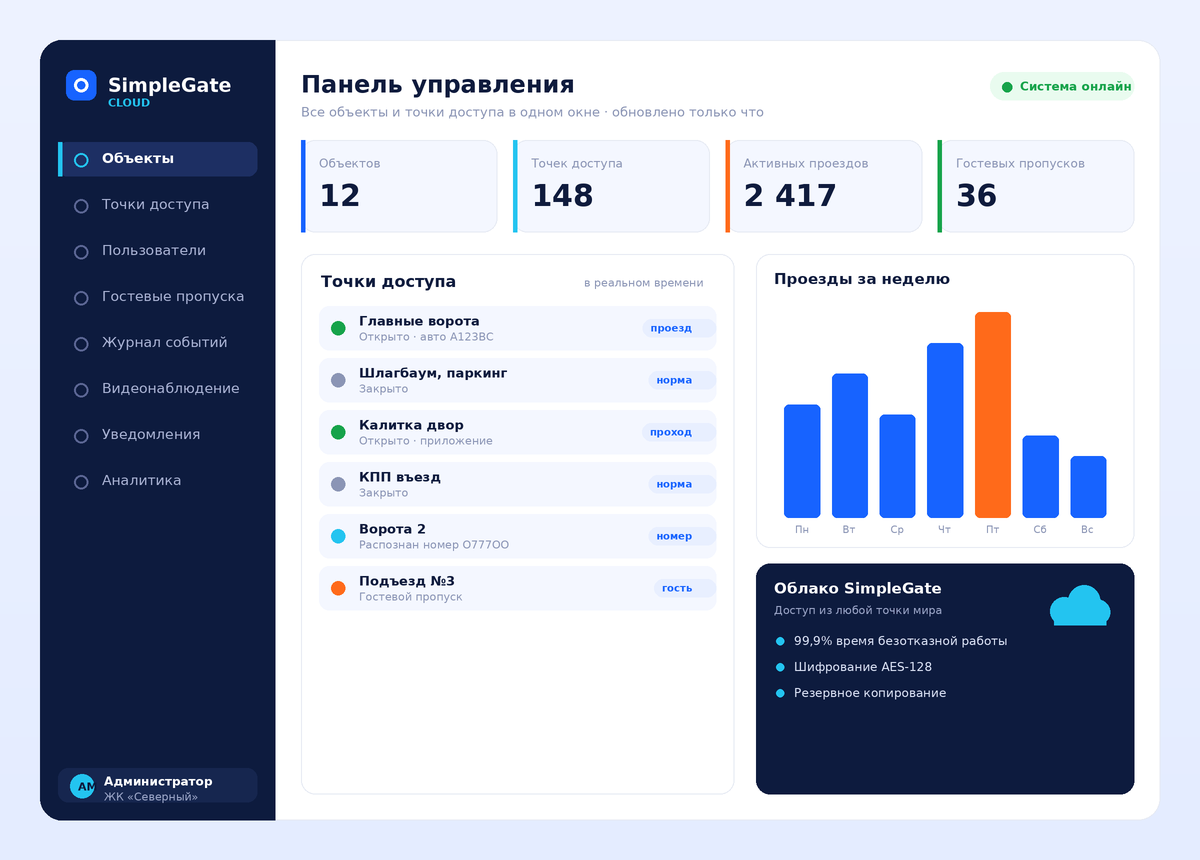Click the ring icon beside Пользователи
The image size is (1200, 860).
[x=81, y=252]
